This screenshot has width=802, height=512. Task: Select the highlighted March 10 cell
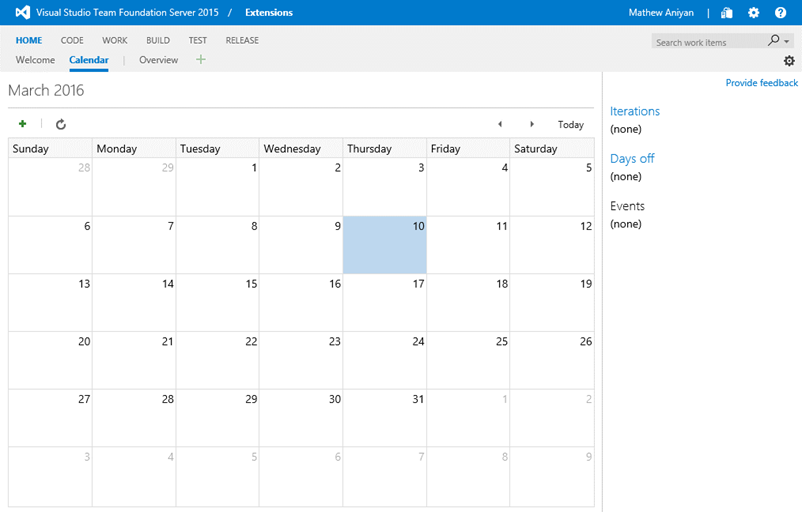[x=385, y=244]
